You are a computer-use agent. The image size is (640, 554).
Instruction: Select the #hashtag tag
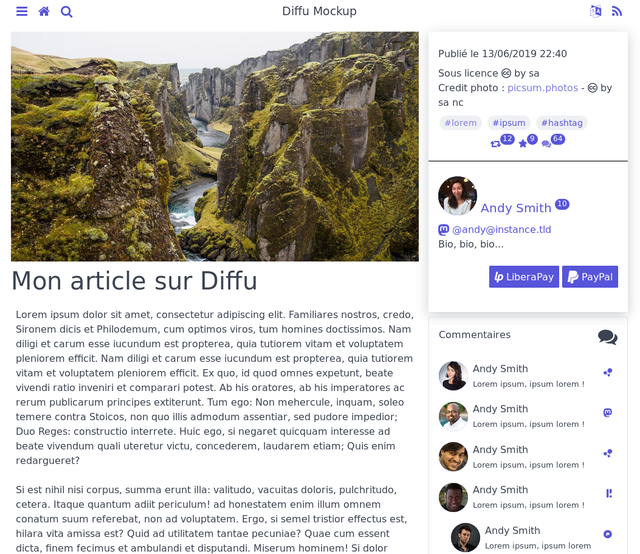point(562,123)
